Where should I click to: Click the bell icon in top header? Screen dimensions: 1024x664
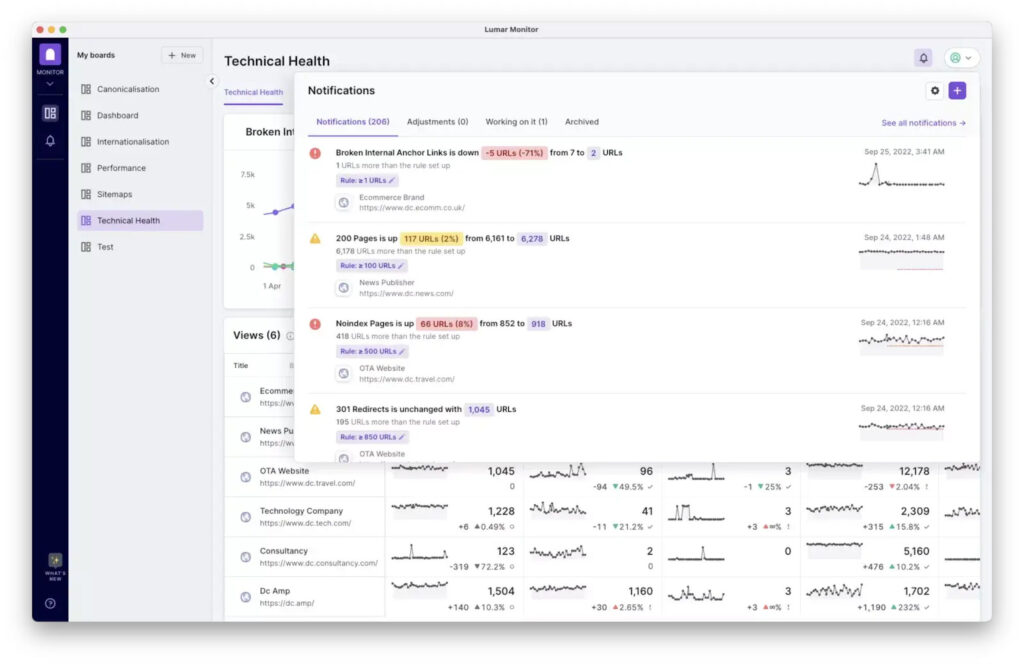[x=923, y=58]
